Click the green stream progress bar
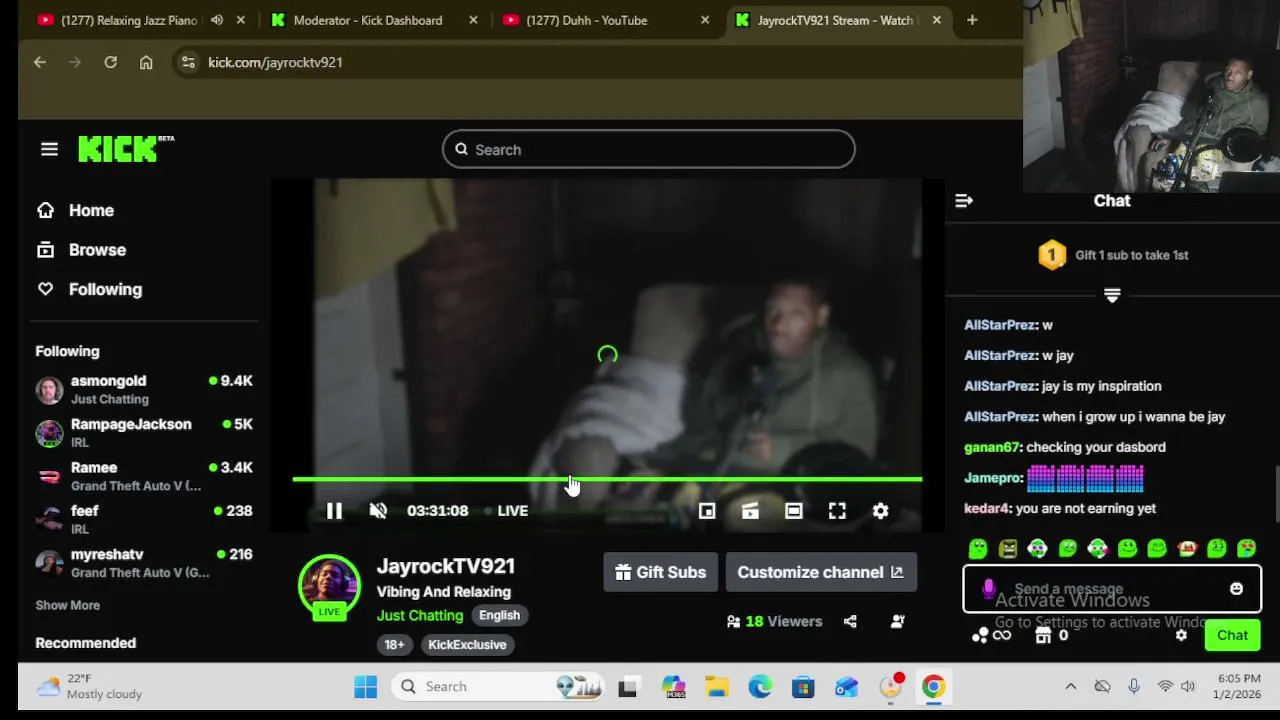 coord(607,479)
